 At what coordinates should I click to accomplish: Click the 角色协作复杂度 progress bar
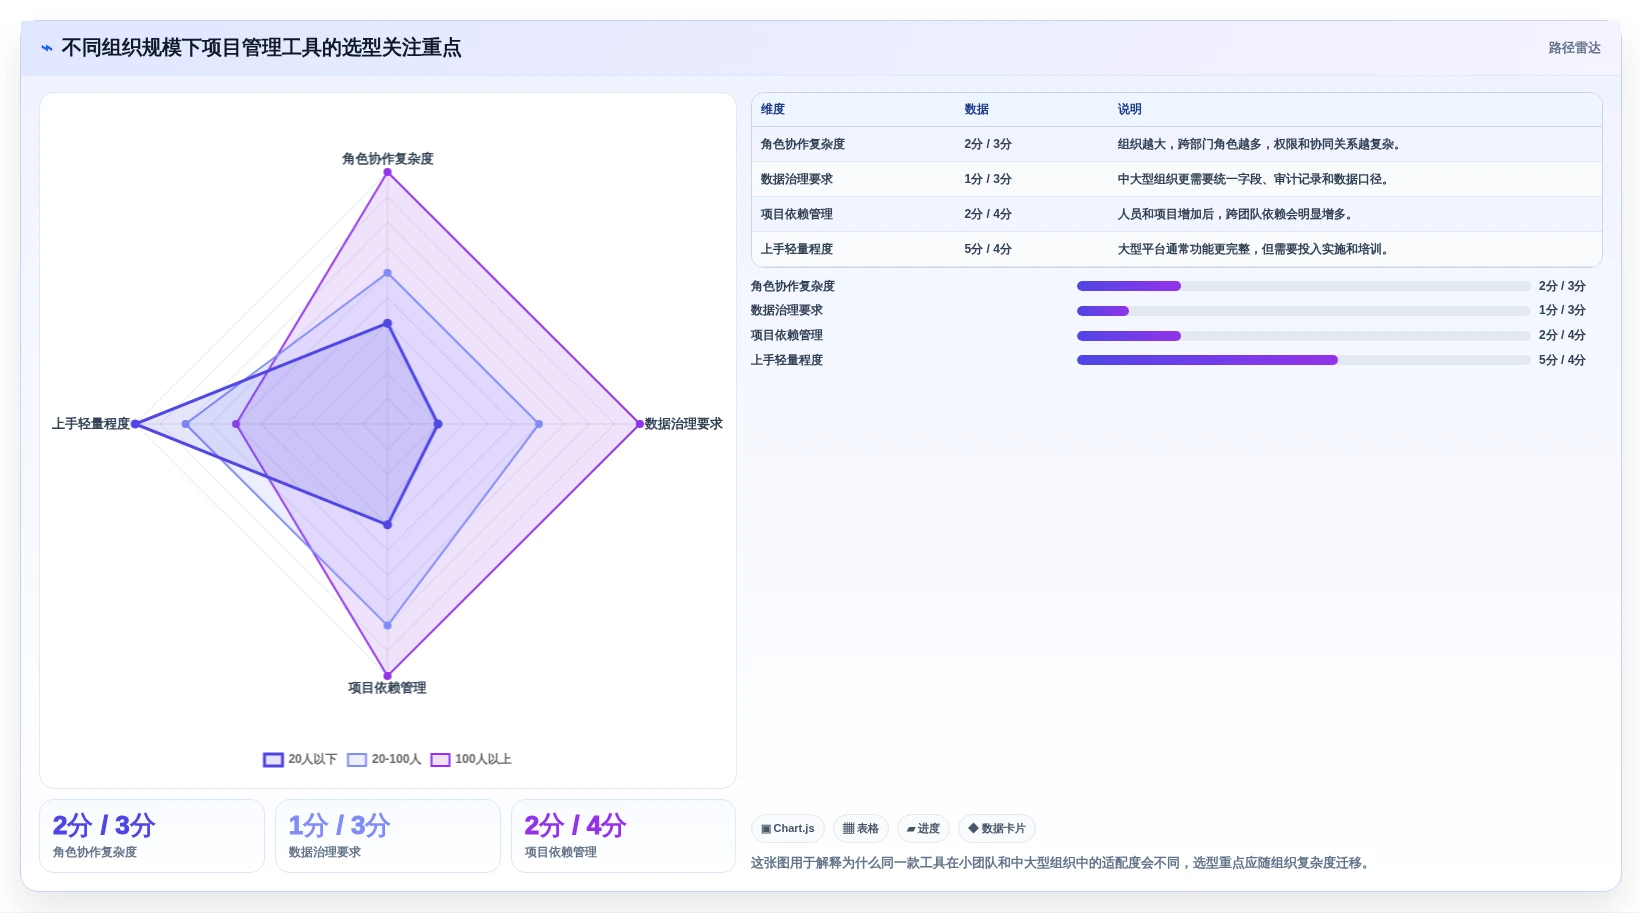[x=1303, y=286]
